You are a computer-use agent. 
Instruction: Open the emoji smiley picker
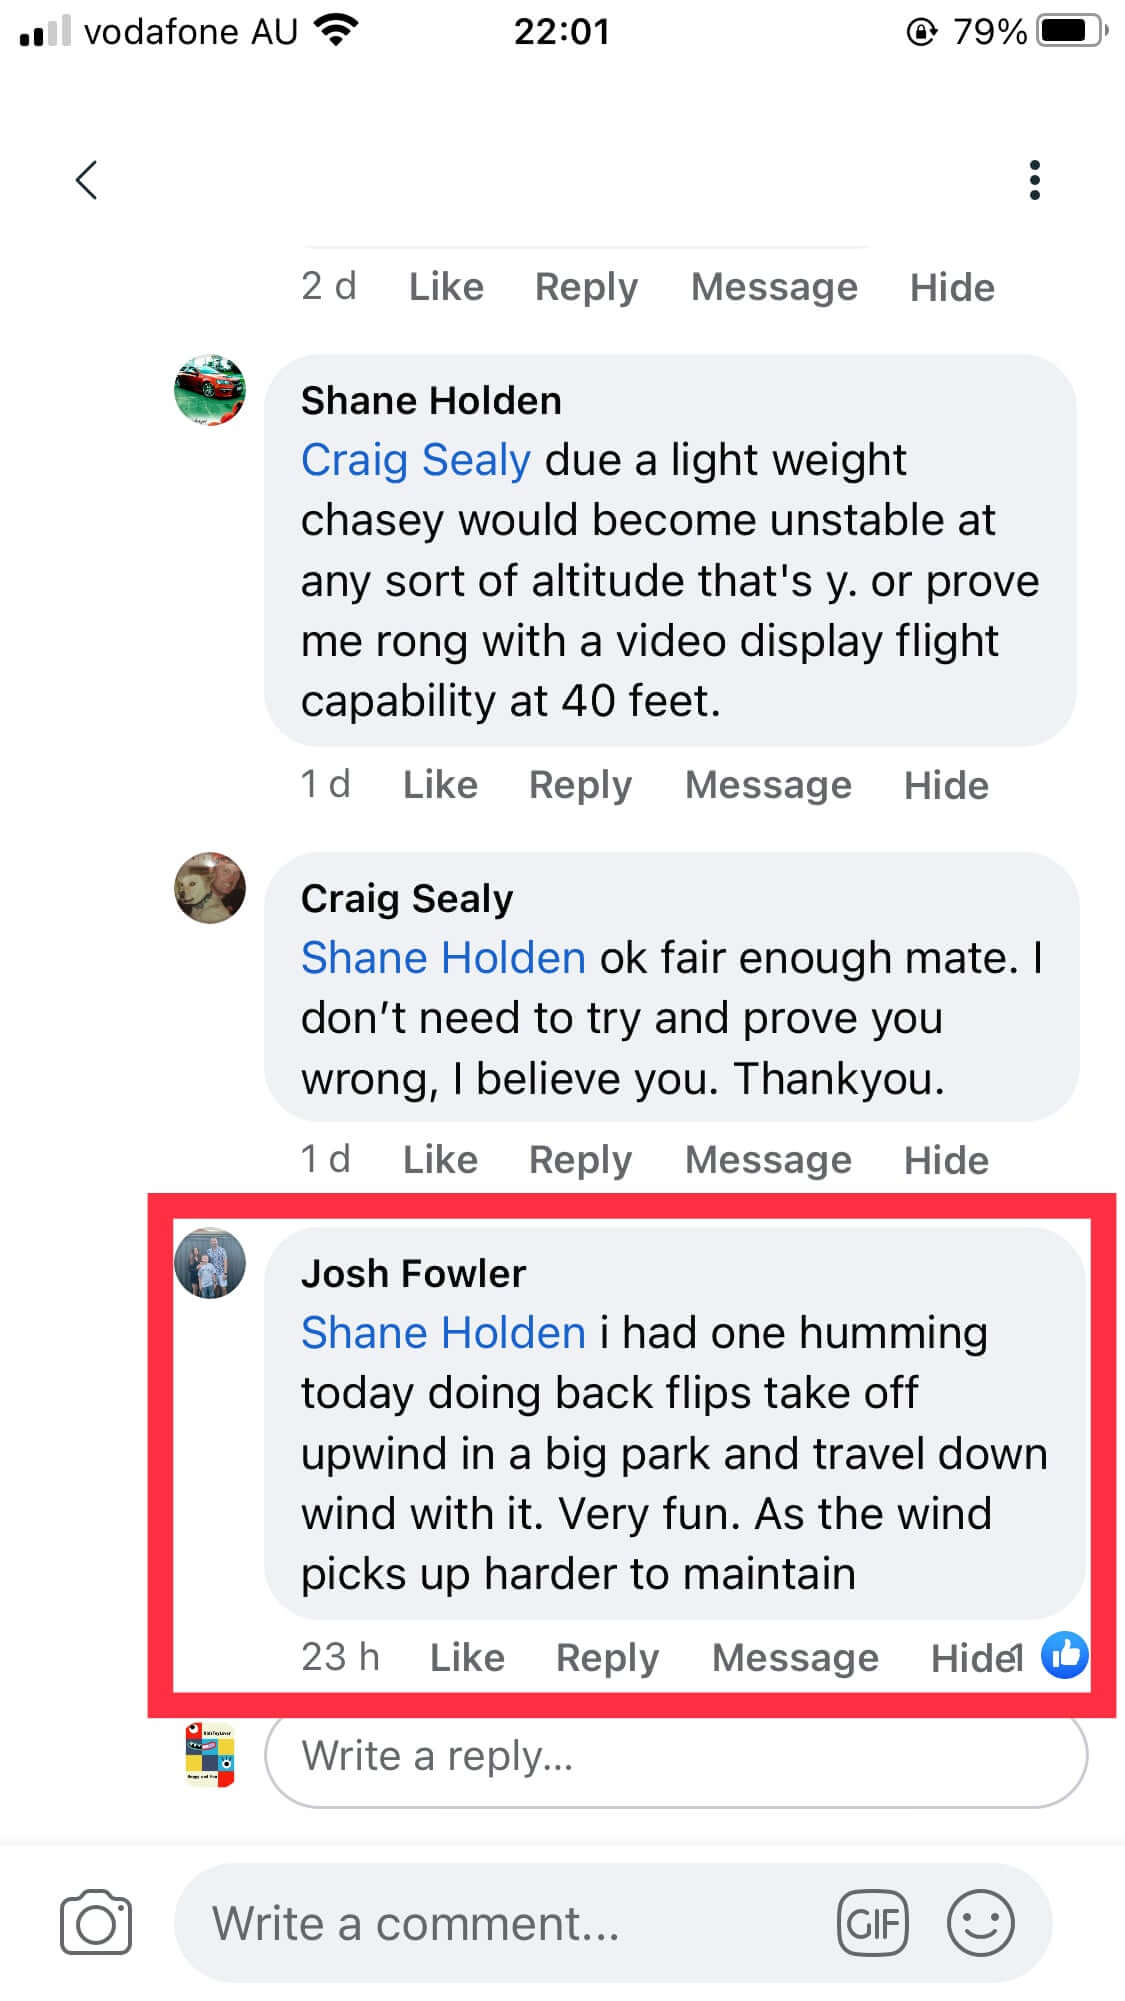tap(980, 1923)
